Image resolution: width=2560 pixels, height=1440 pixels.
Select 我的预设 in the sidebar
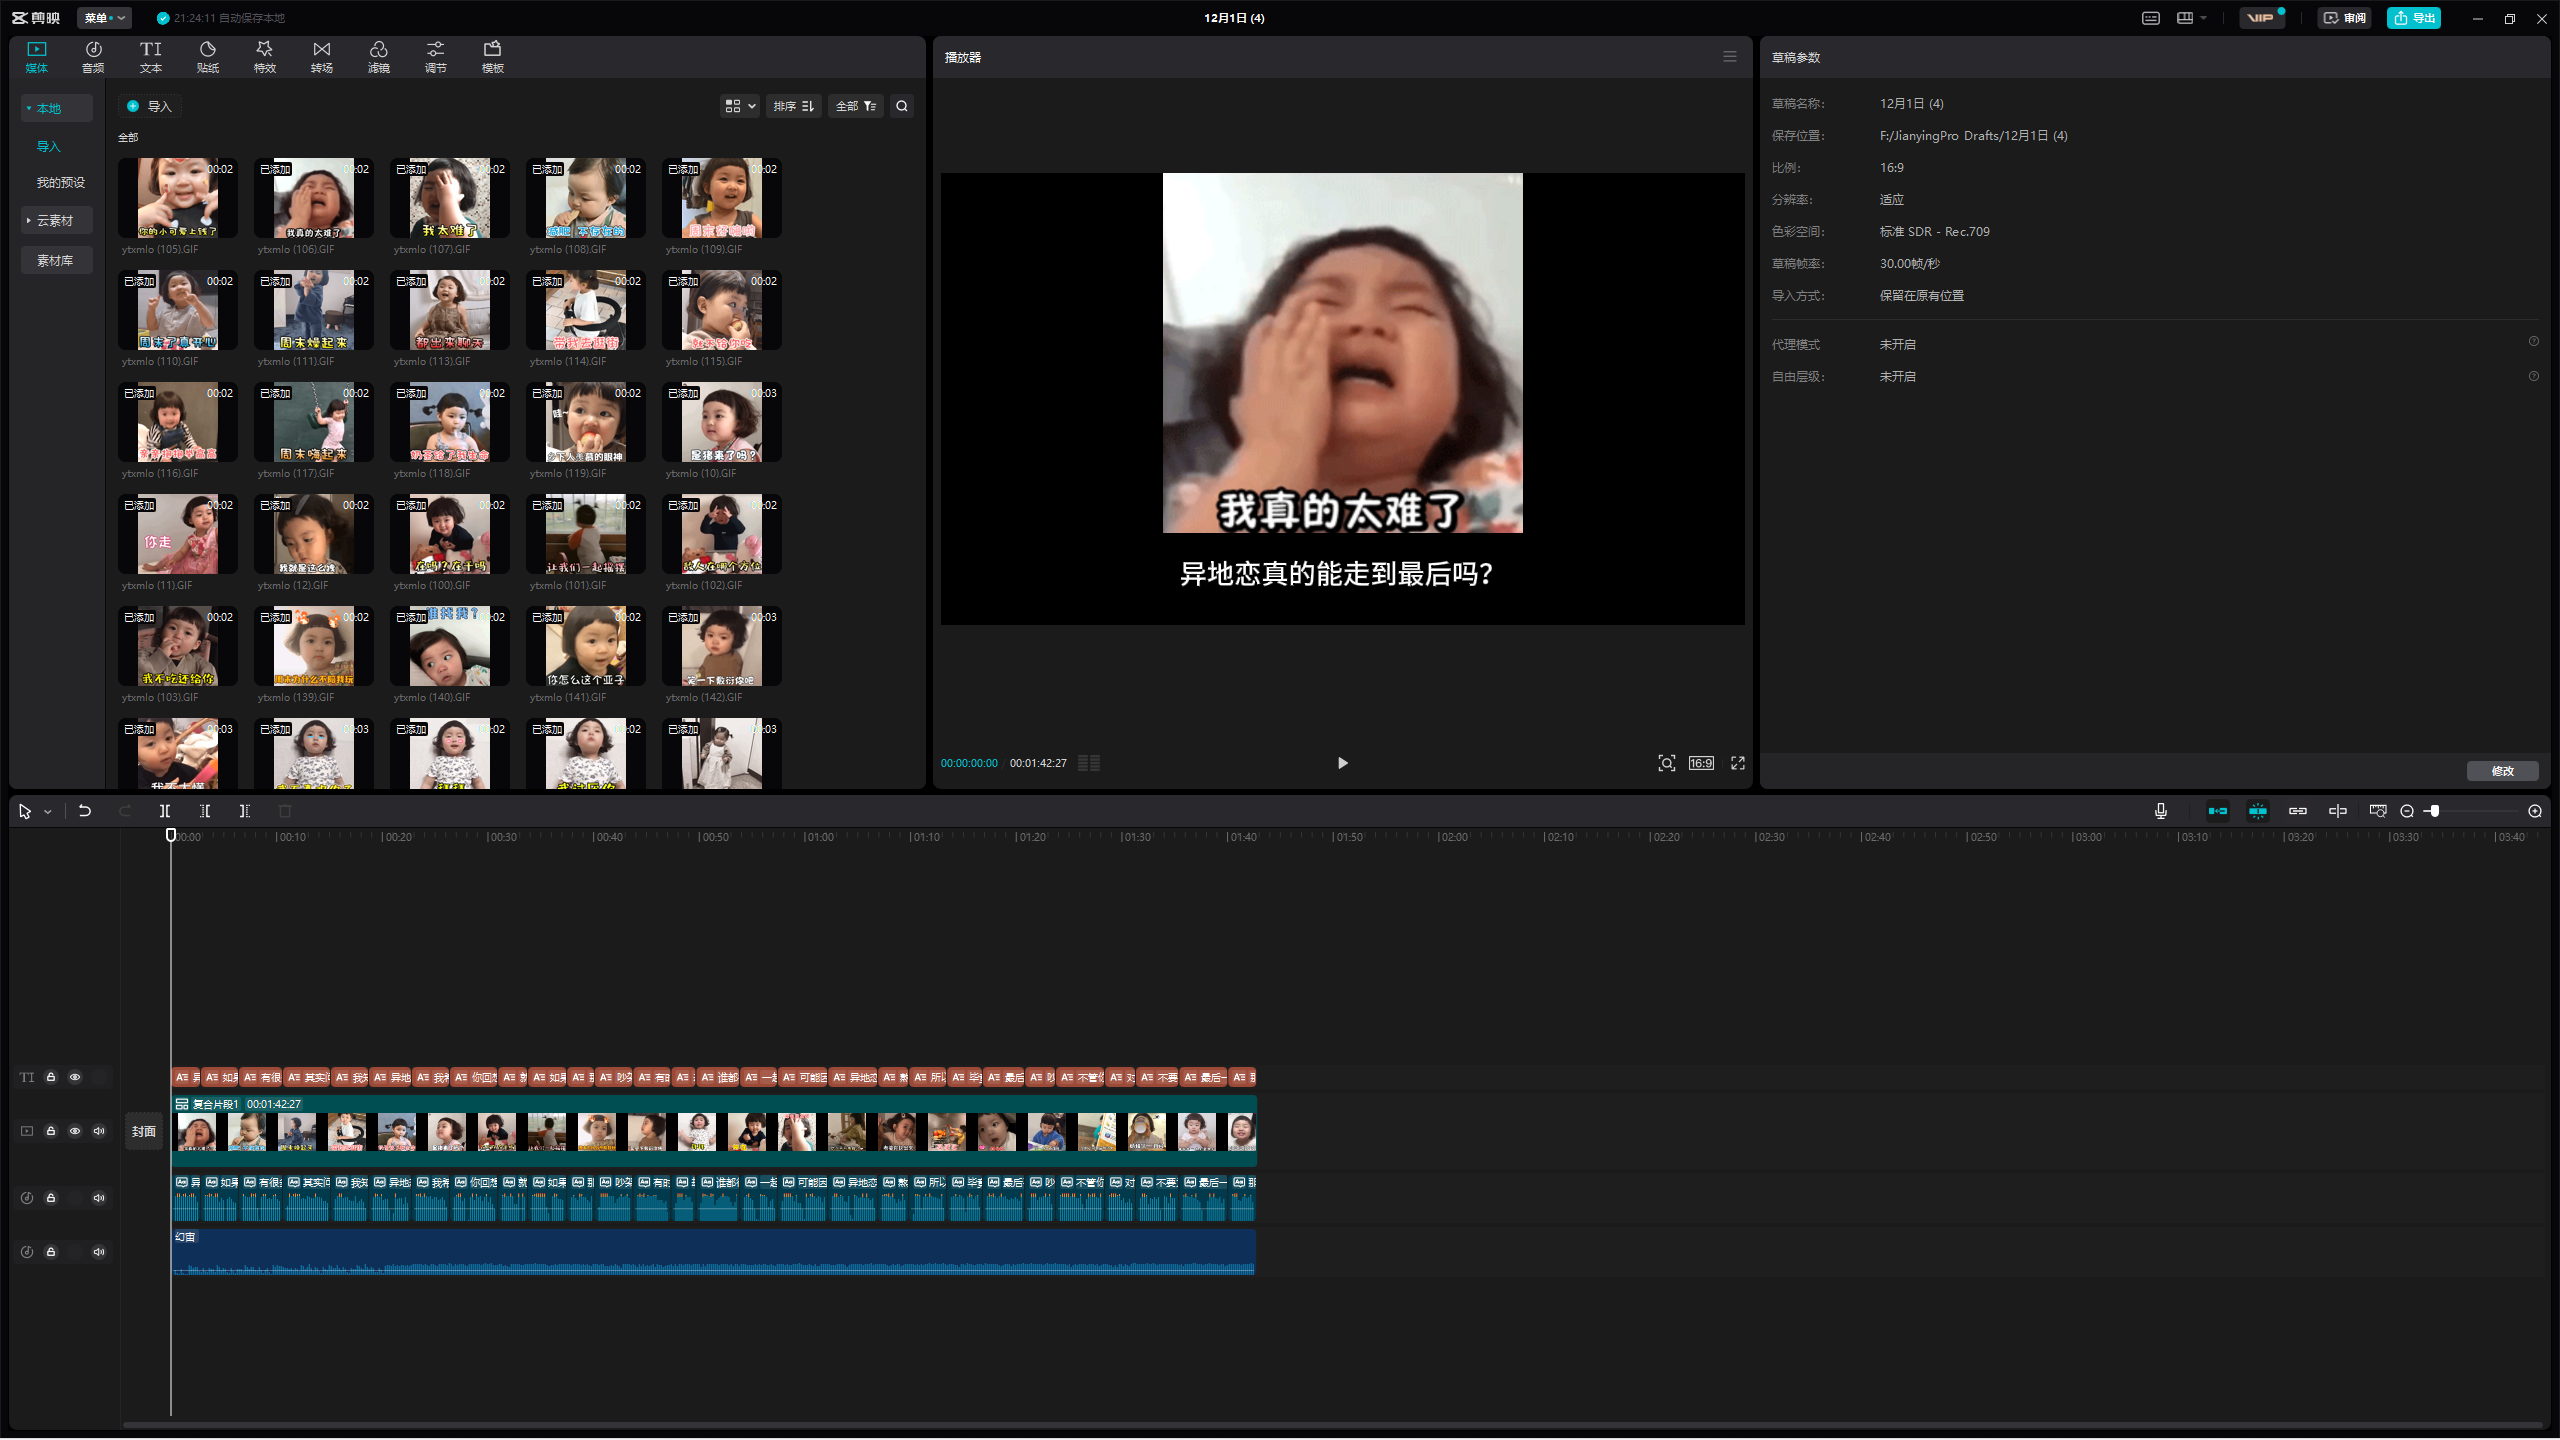60,182
